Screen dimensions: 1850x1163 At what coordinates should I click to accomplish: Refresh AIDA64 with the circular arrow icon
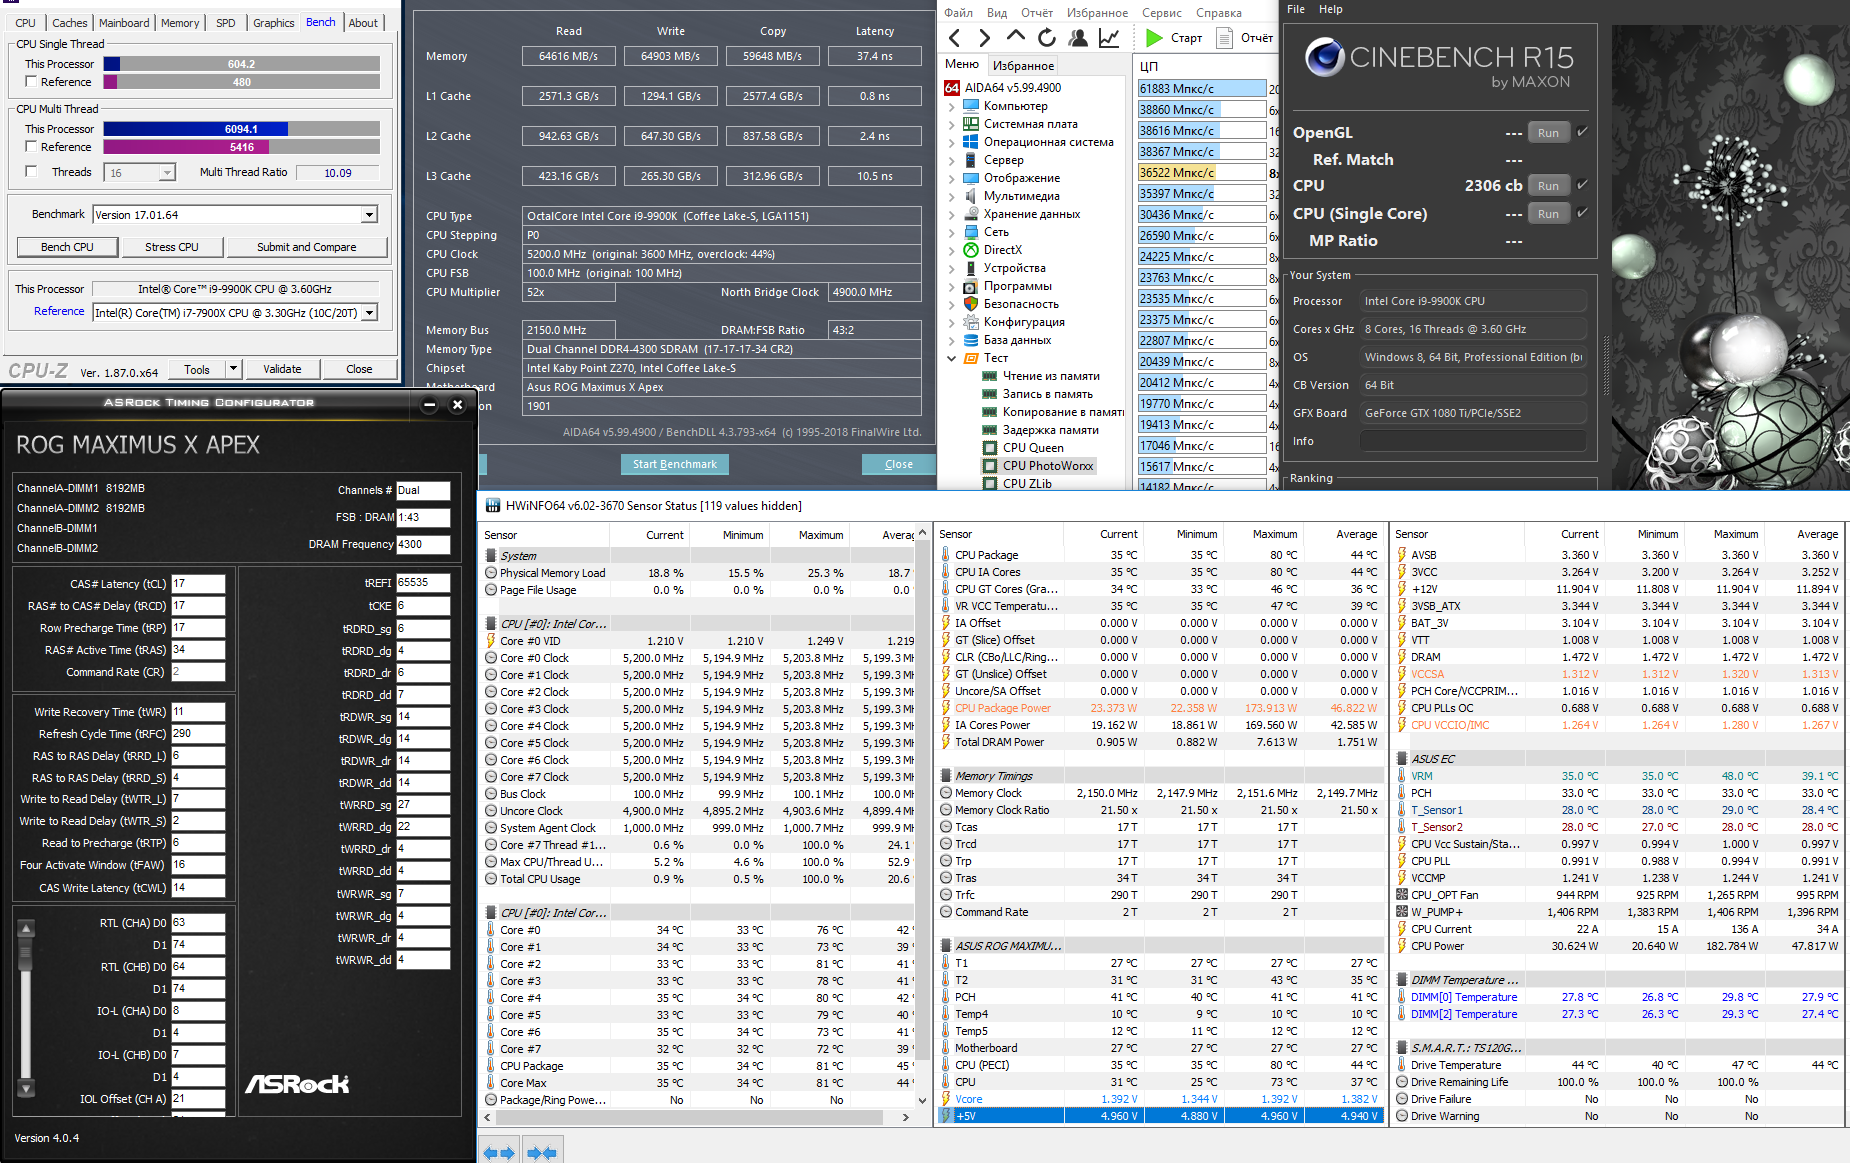coord(1047,38)
